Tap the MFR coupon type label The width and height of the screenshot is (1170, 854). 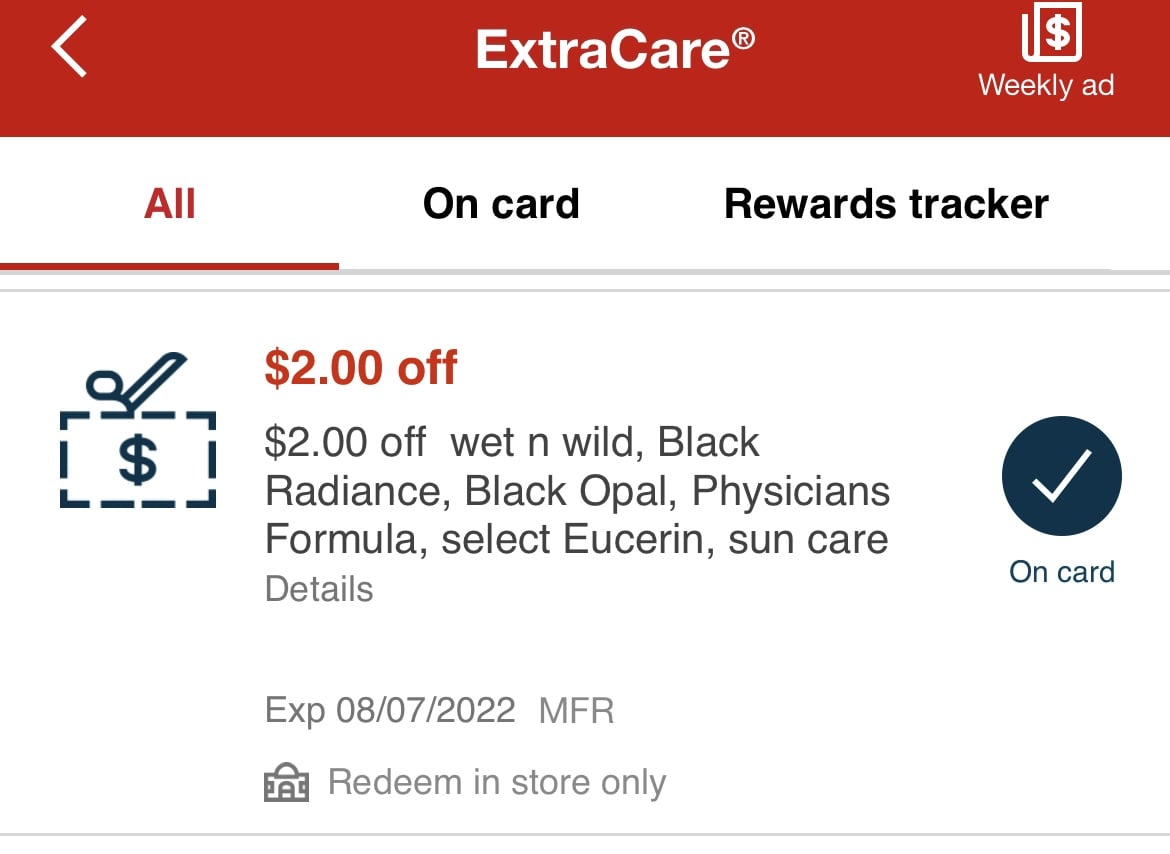(577, 711)
